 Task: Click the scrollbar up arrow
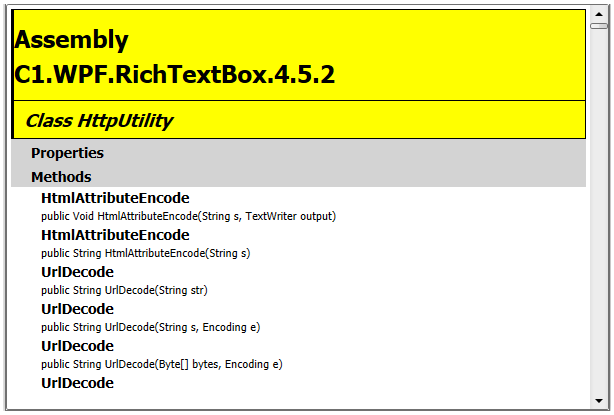[x=599, y=14]
